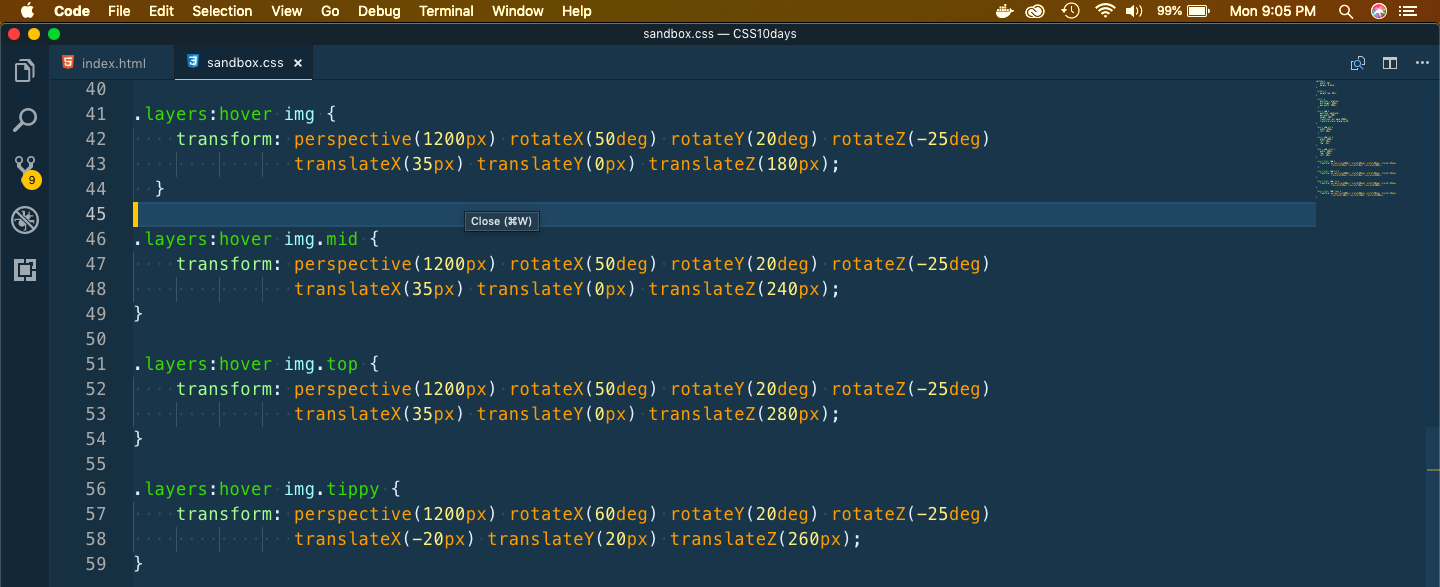Viewport: 1440px width, 587px height.
Task: Open the Search view in activity bar
Action: pyautogui.click(x=25, y=121)
